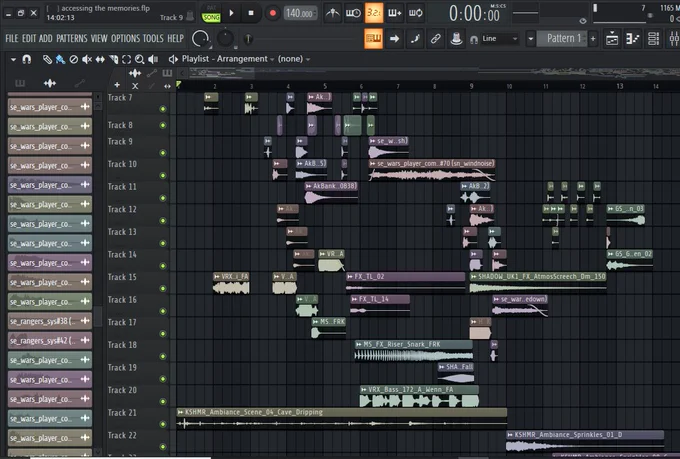Open the pattern list dropdown arrow

pyautogui.click(x=530, y=39)
